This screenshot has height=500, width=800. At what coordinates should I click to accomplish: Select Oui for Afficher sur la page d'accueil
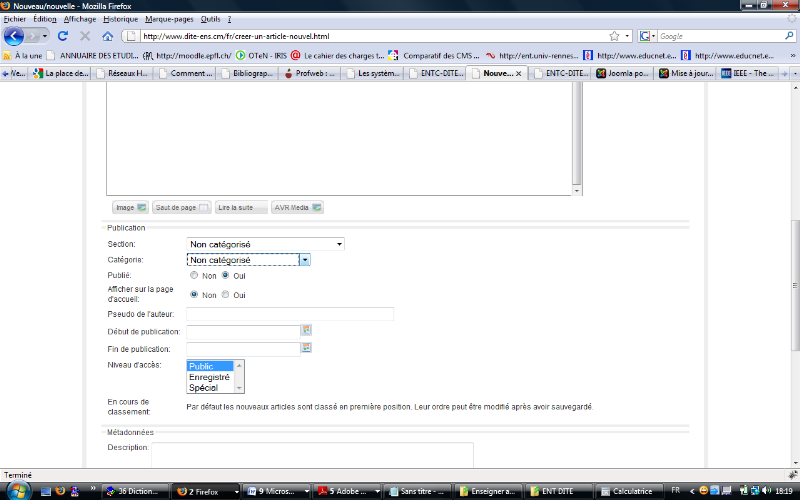(225, 294)
